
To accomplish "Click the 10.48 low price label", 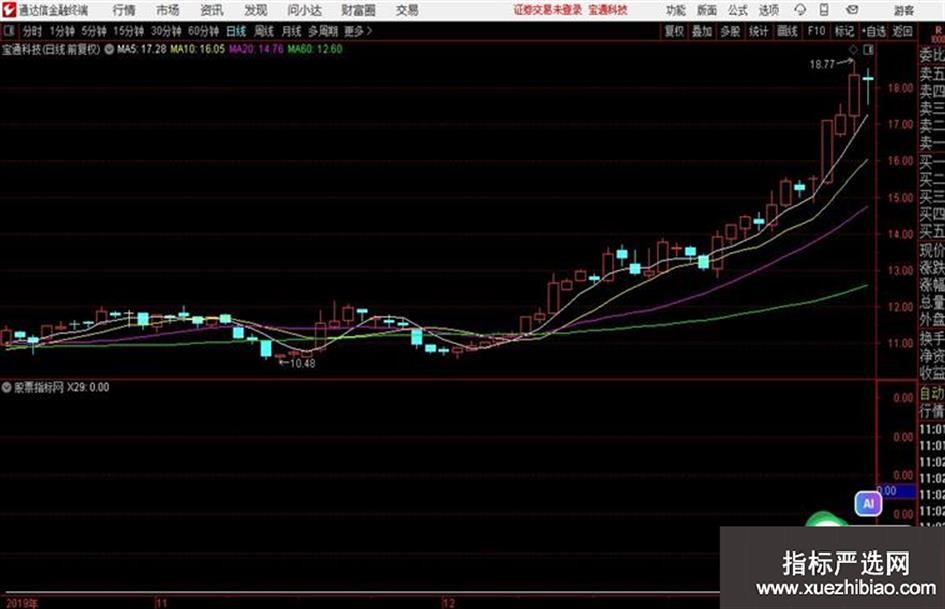I will coord(303,363).
